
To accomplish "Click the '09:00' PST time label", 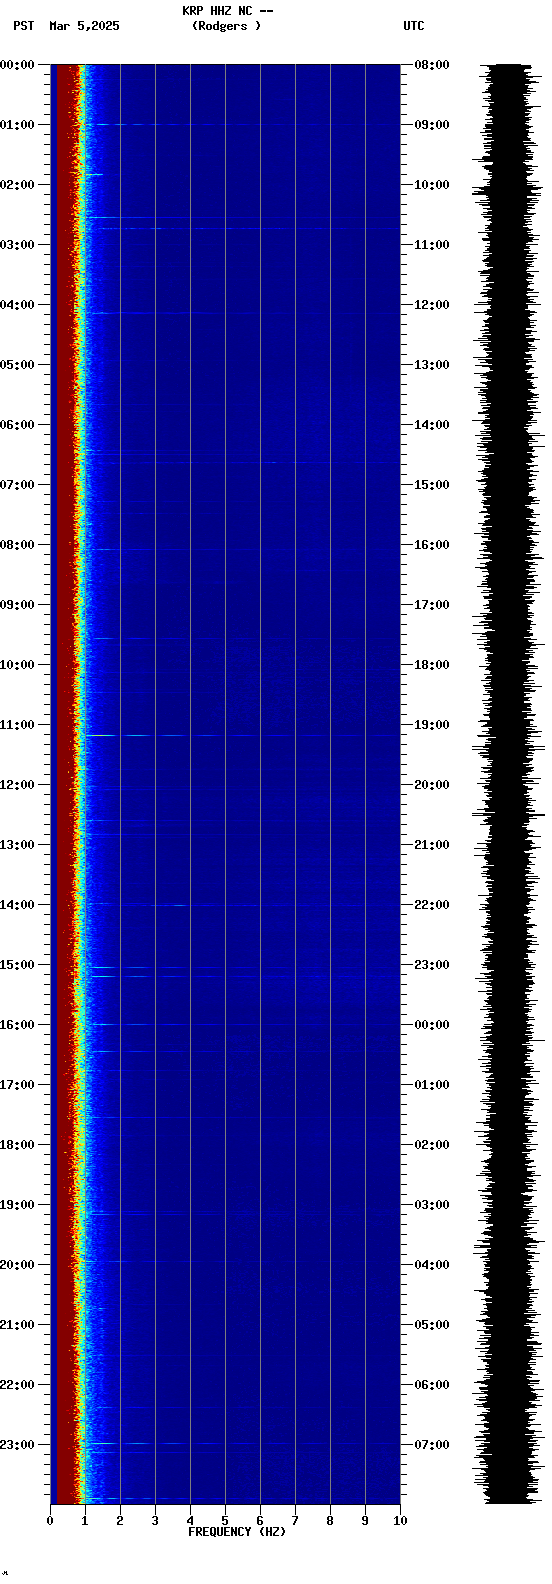I will coord(17,605).
